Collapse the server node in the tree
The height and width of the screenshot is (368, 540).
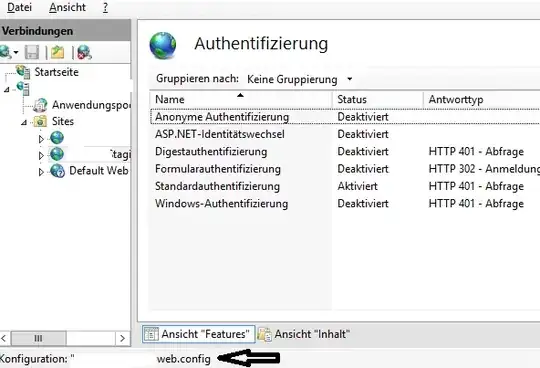click(x=6, y=90)
